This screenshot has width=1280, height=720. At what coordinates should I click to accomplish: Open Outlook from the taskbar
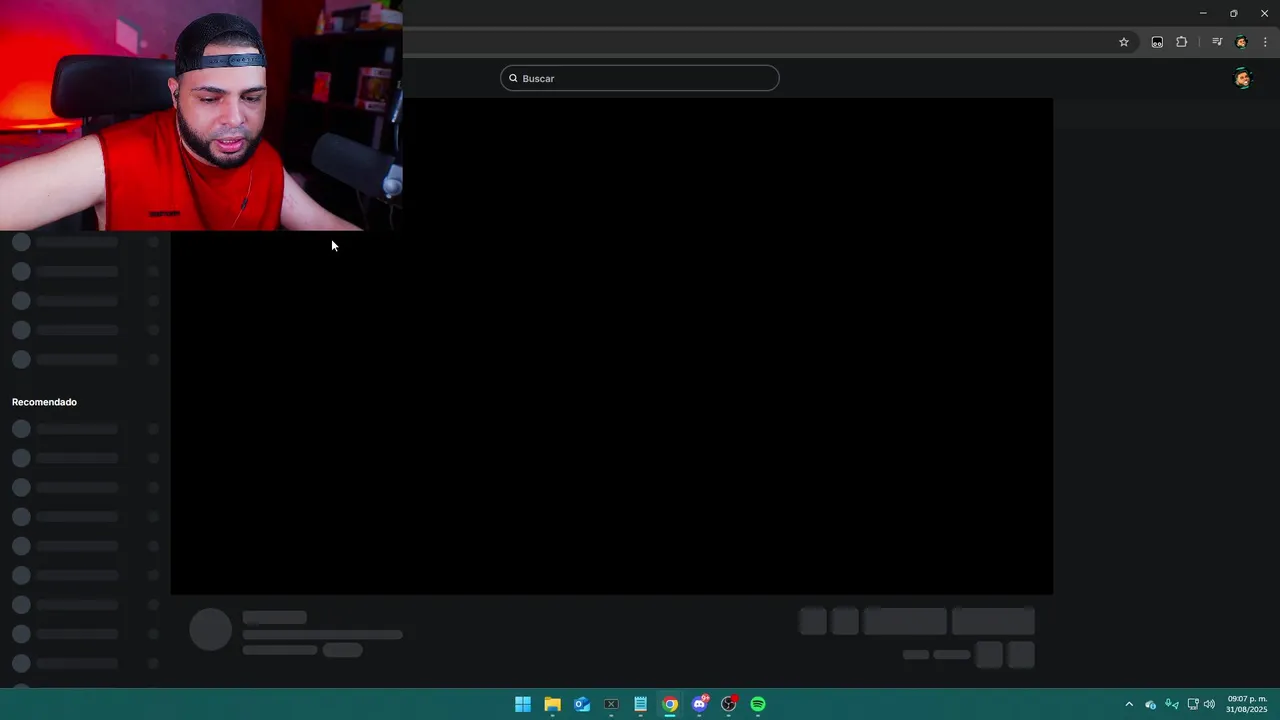point(582,704)
